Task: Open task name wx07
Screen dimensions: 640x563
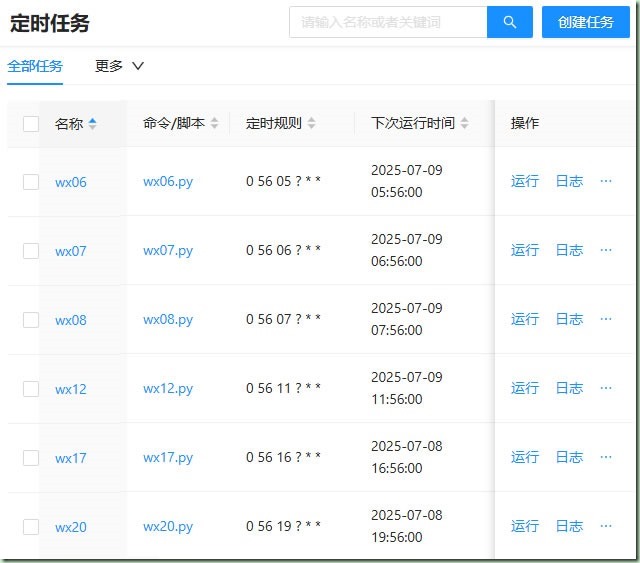Action: coord(71,251)
